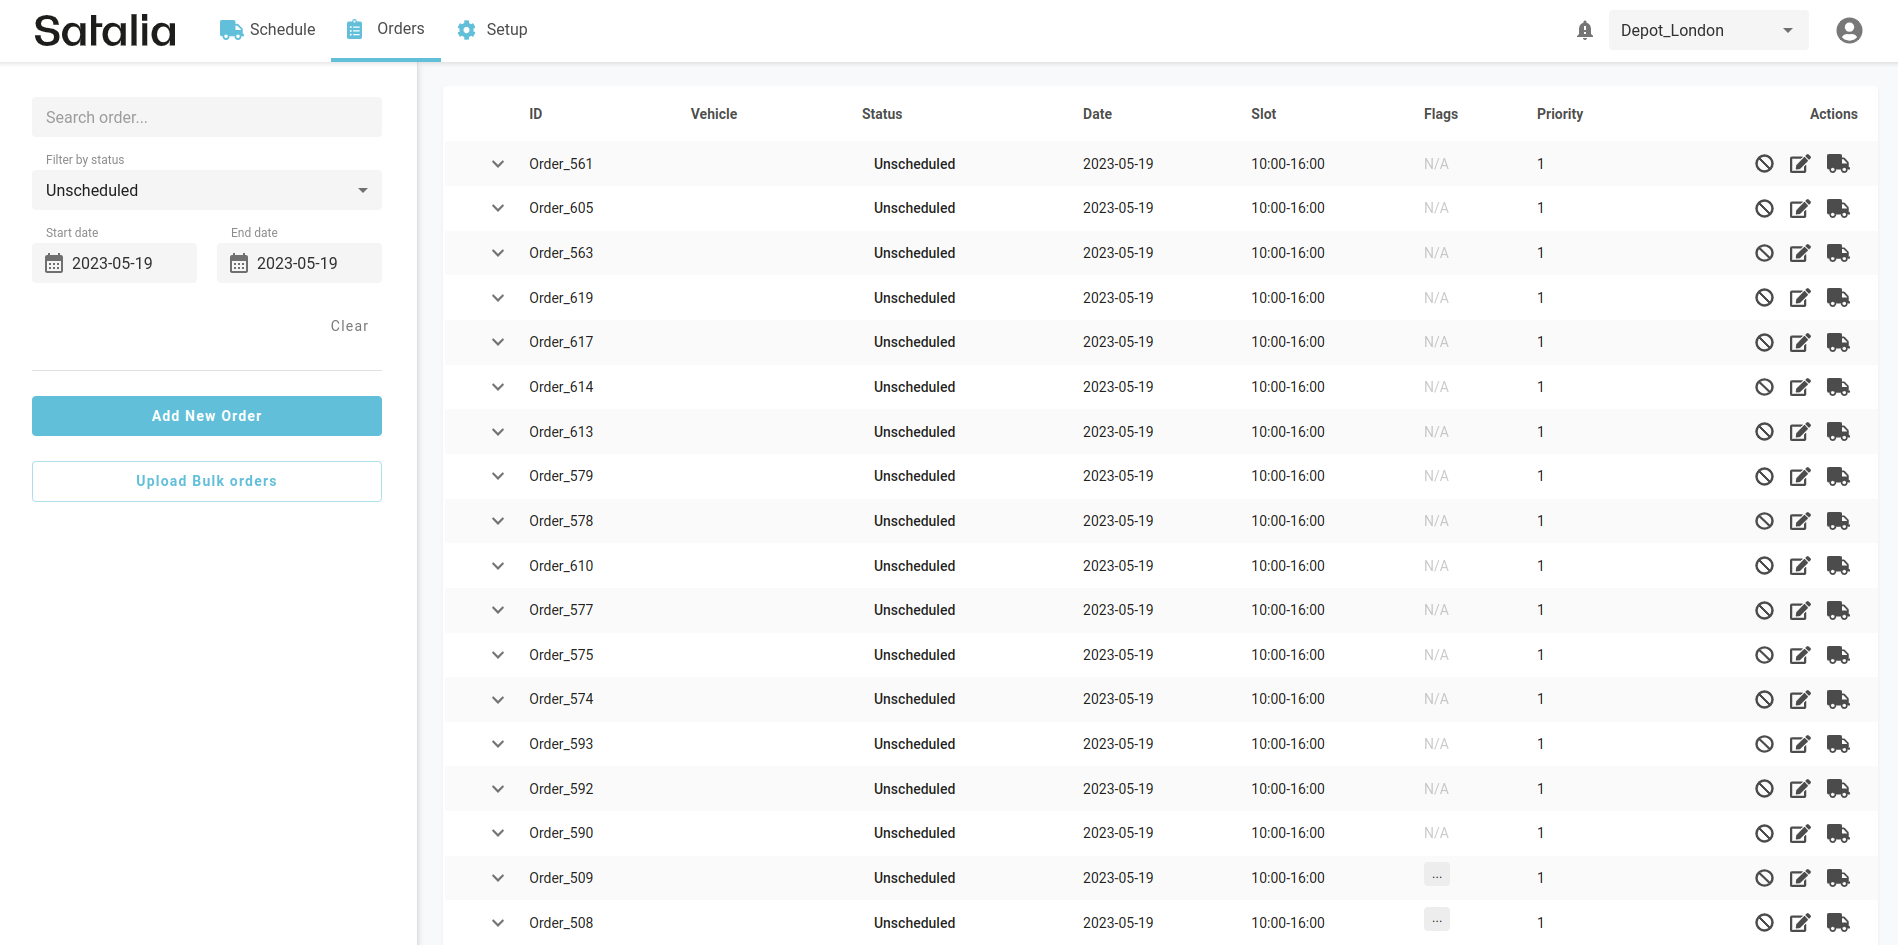Click the flags ellipsis badge for Order_509
Image resolution: width=1898 pixels, height=945 pixels.
(1436, 875)
